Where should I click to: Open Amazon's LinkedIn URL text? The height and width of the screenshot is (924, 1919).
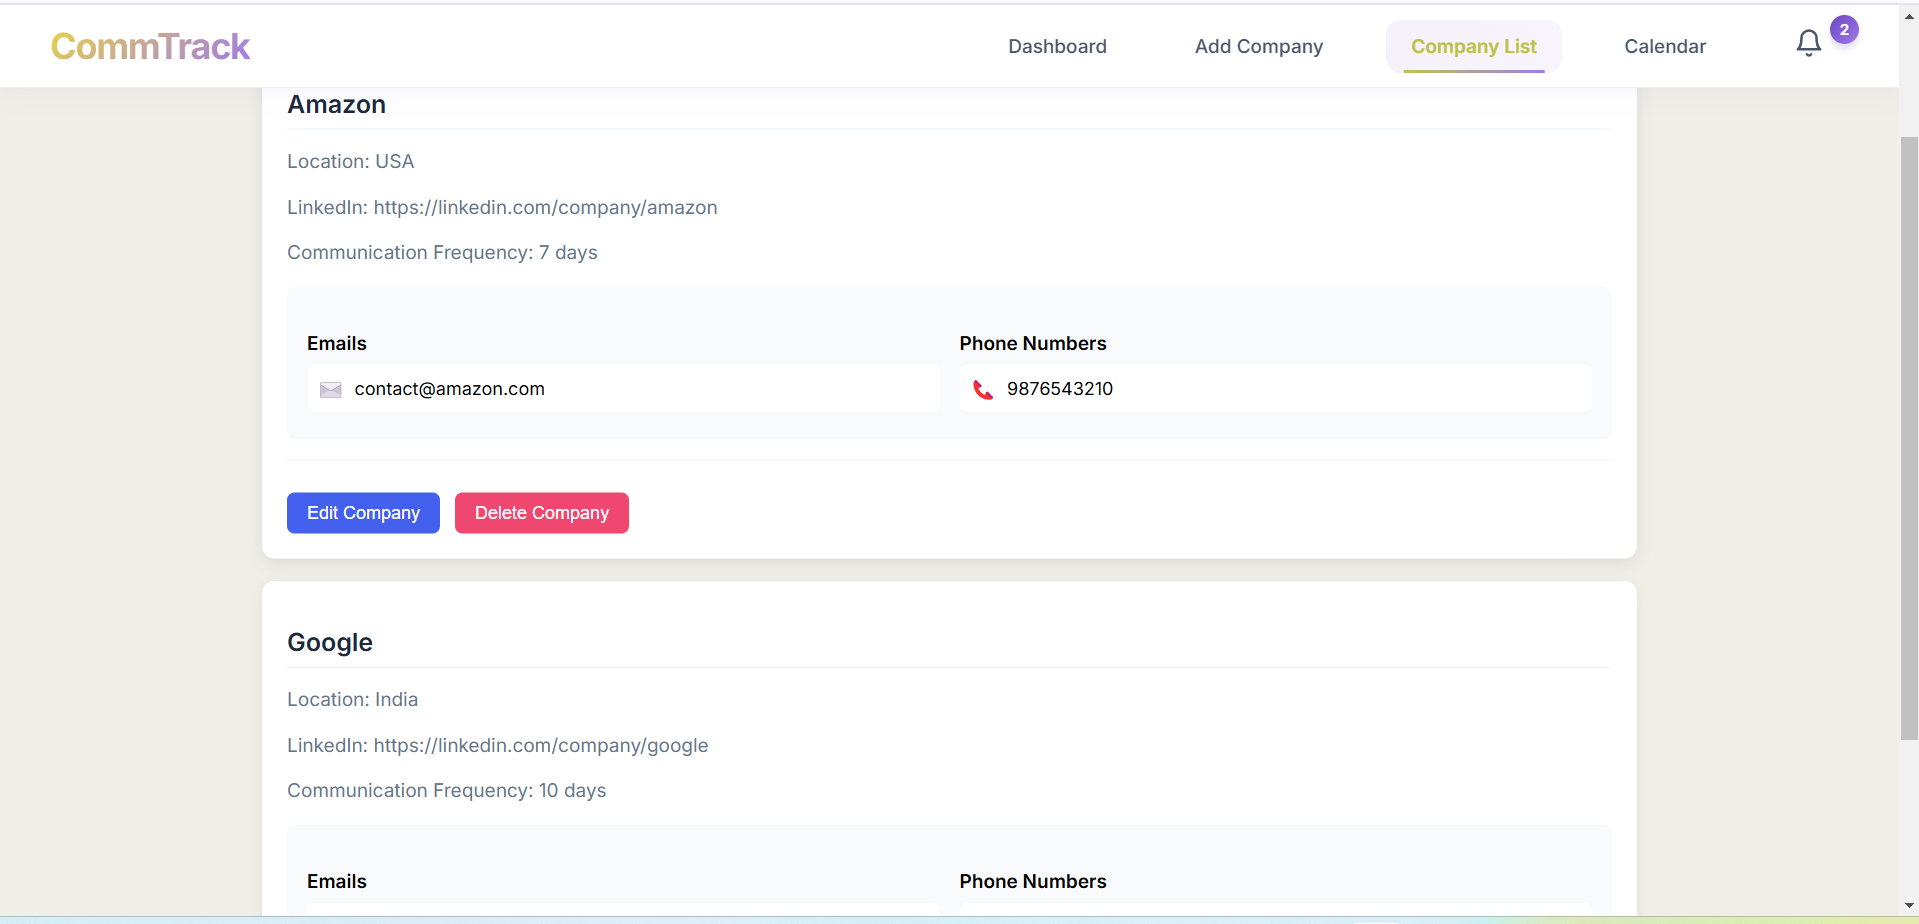[x=545, y=207]
